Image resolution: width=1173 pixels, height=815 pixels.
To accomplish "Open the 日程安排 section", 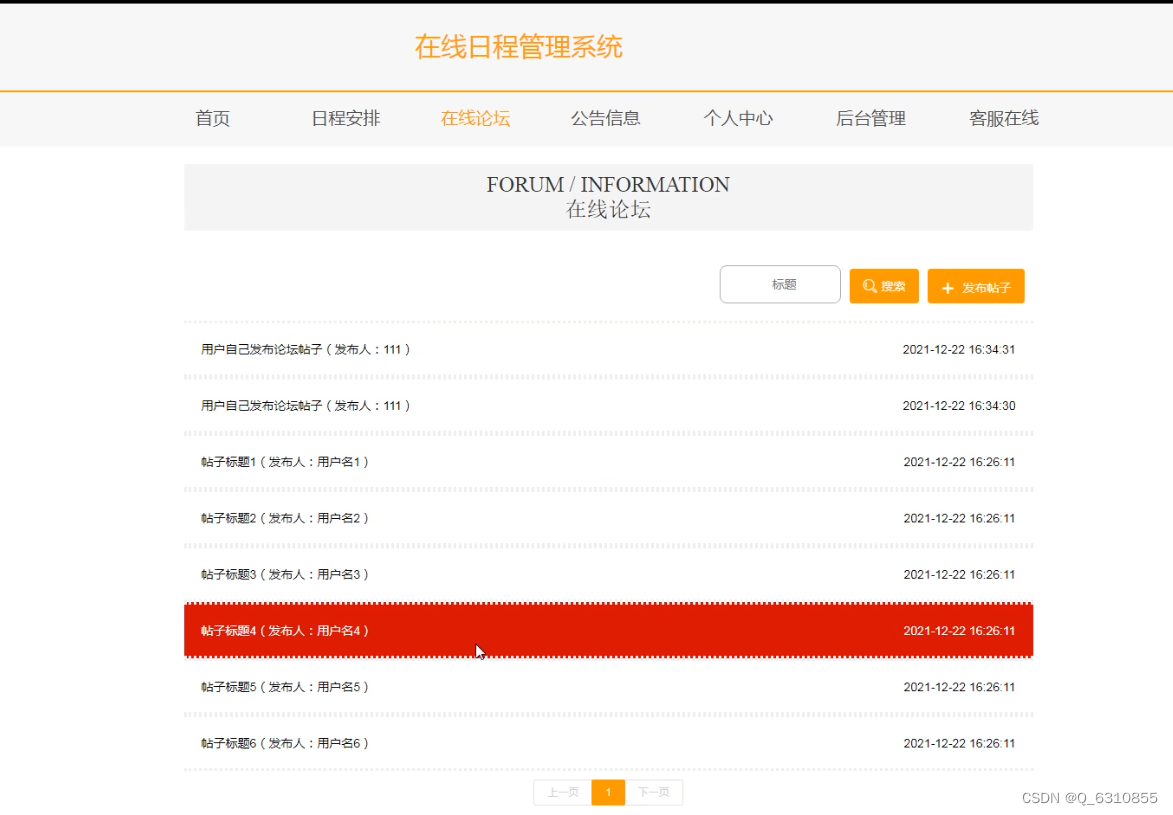I will coord(344,118).
